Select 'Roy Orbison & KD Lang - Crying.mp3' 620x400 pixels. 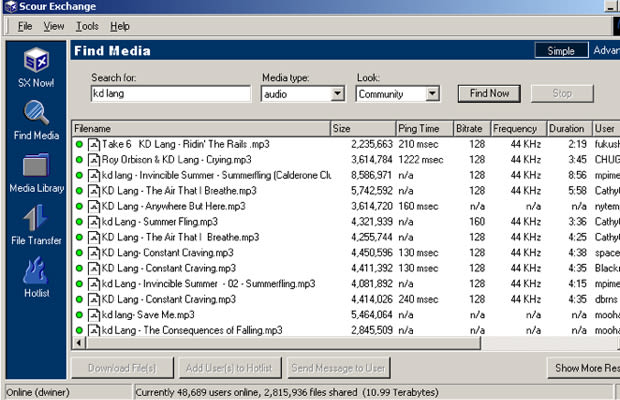pyautogui.click(x=176, y=160)
